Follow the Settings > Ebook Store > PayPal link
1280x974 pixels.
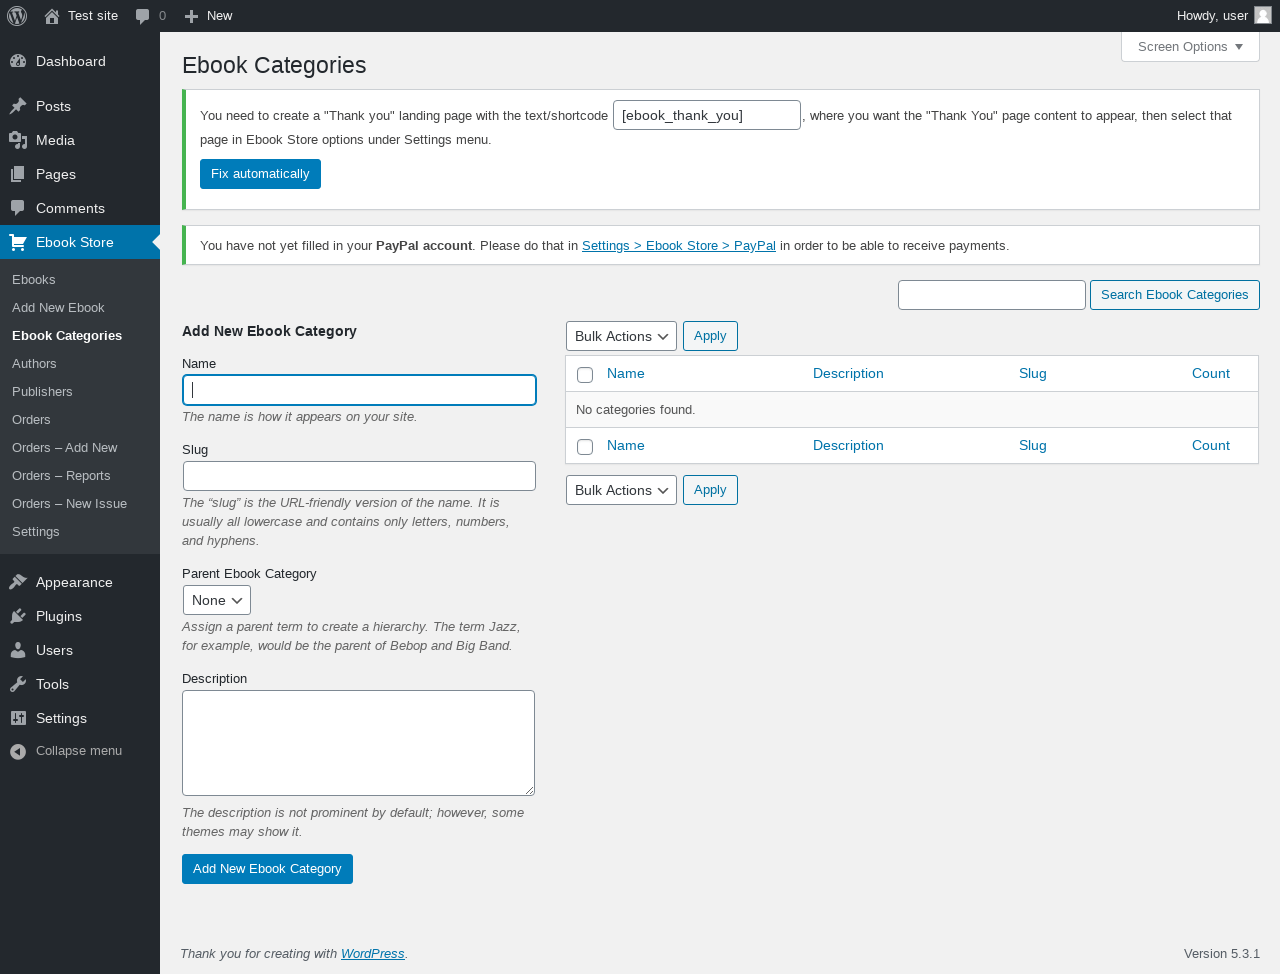[678, 246]
